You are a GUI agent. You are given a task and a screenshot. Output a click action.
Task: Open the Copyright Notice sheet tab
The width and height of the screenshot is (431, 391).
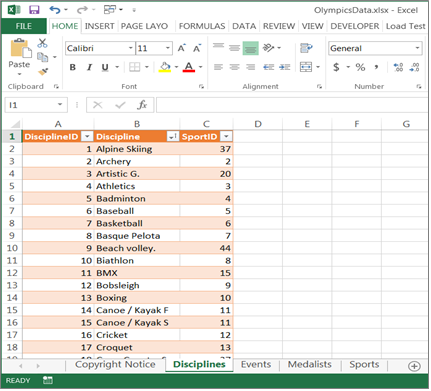tap(115, 364)
